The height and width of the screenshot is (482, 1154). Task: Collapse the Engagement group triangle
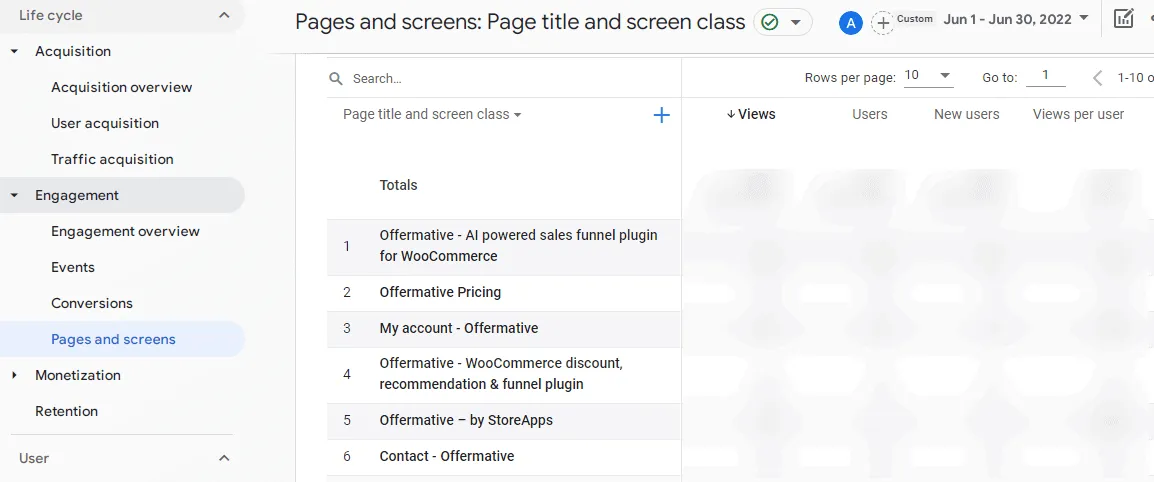pos(14,196)
